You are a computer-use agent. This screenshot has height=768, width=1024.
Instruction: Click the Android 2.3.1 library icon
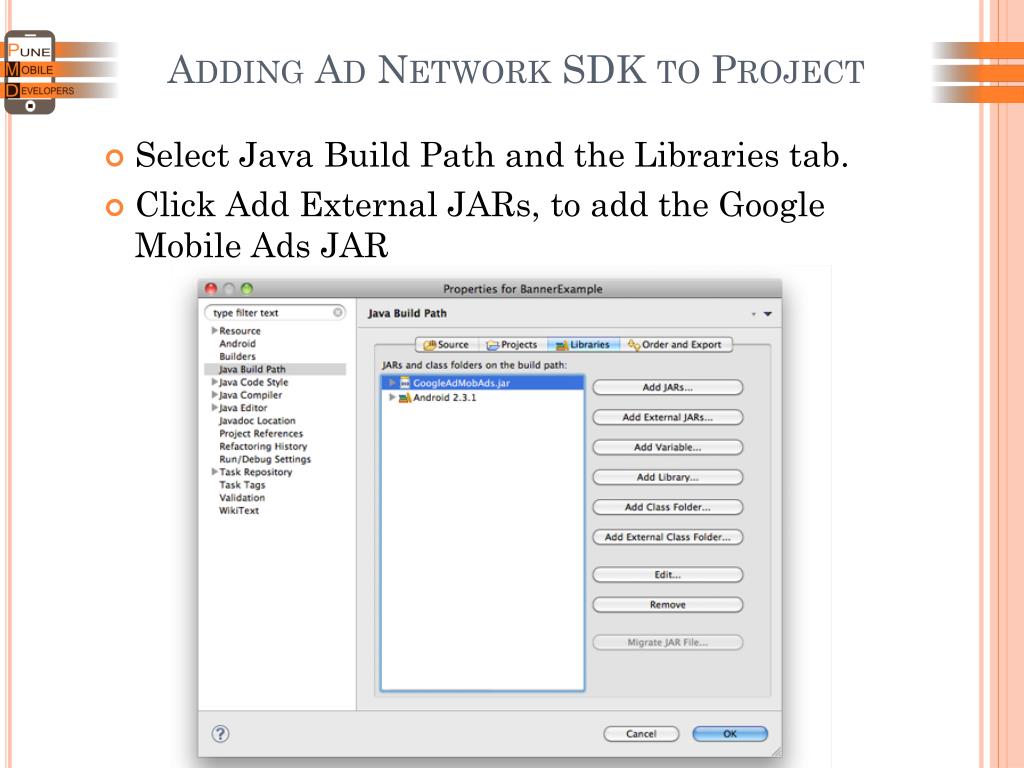(x=405, y=397)
